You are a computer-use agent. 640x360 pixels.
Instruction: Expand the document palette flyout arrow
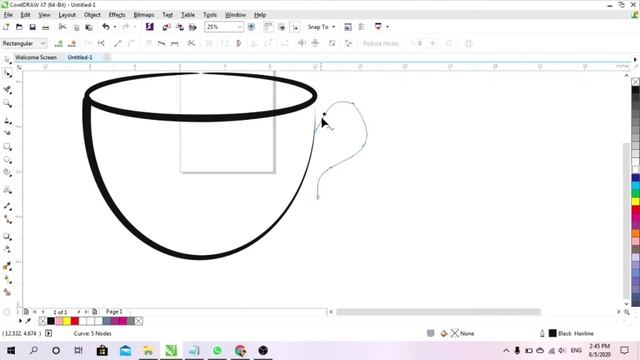[x=20, y=321]
